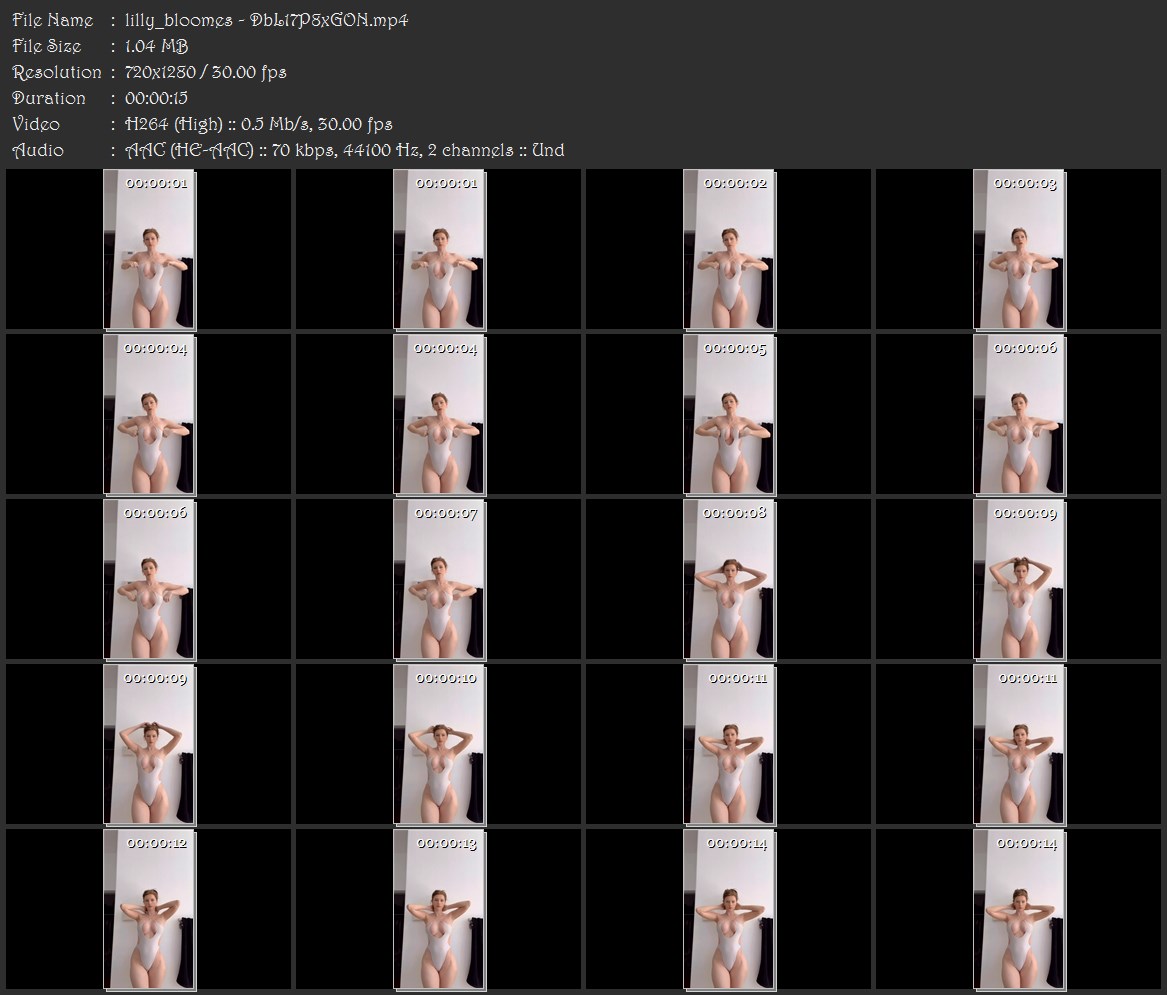Select the thumbnail at timestamp 00:00:03
The image size is (1167, 995).
click(1019, 249)
